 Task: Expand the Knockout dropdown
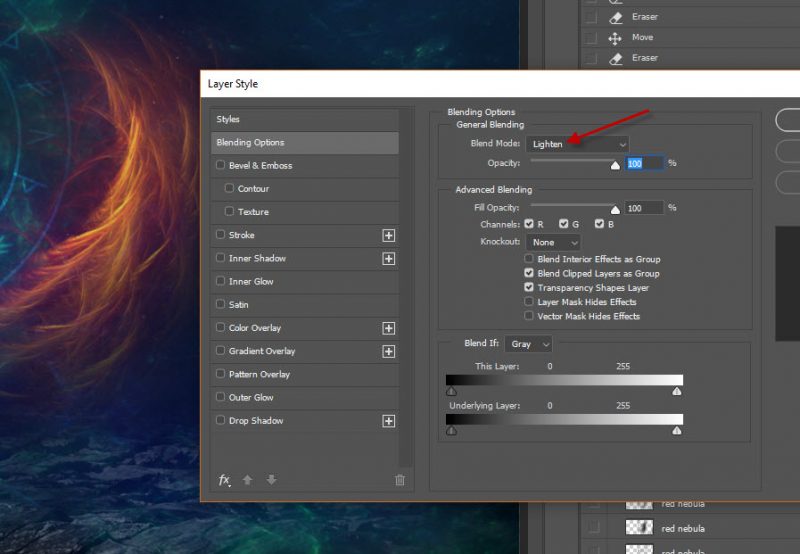(555, 242)
